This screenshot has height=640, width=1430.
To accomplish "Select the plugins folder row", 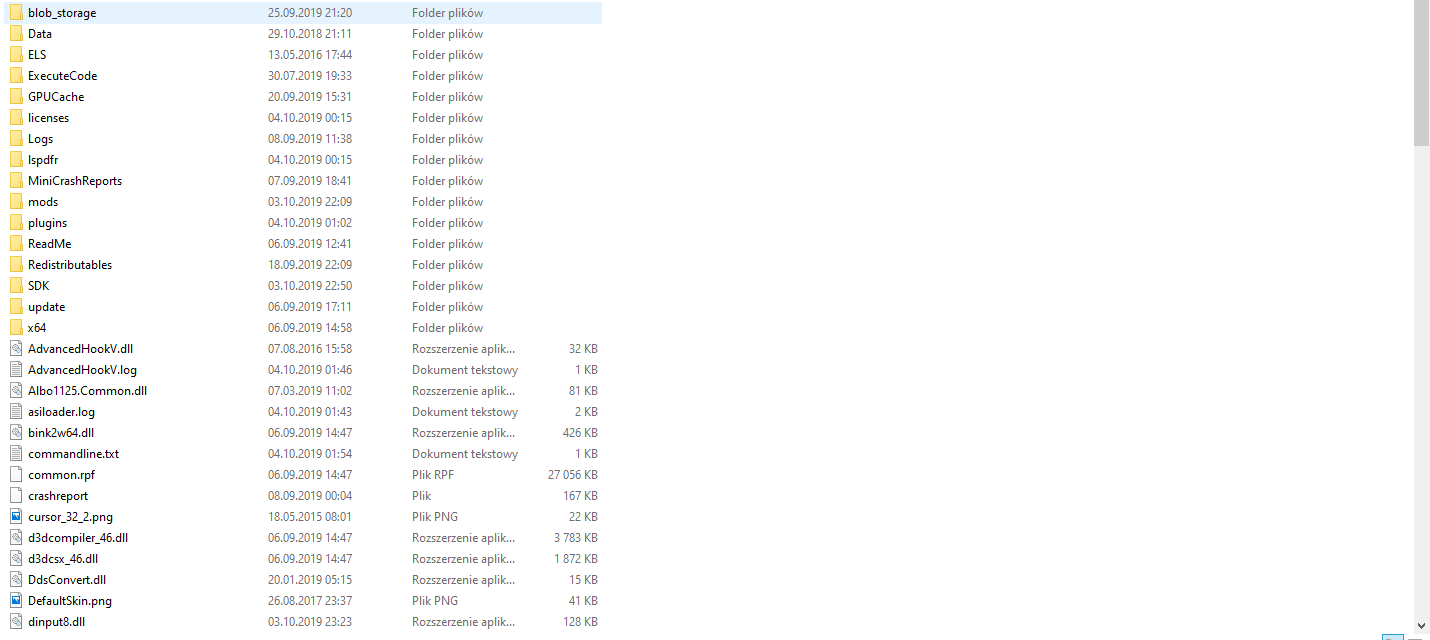I will [304, 223].
